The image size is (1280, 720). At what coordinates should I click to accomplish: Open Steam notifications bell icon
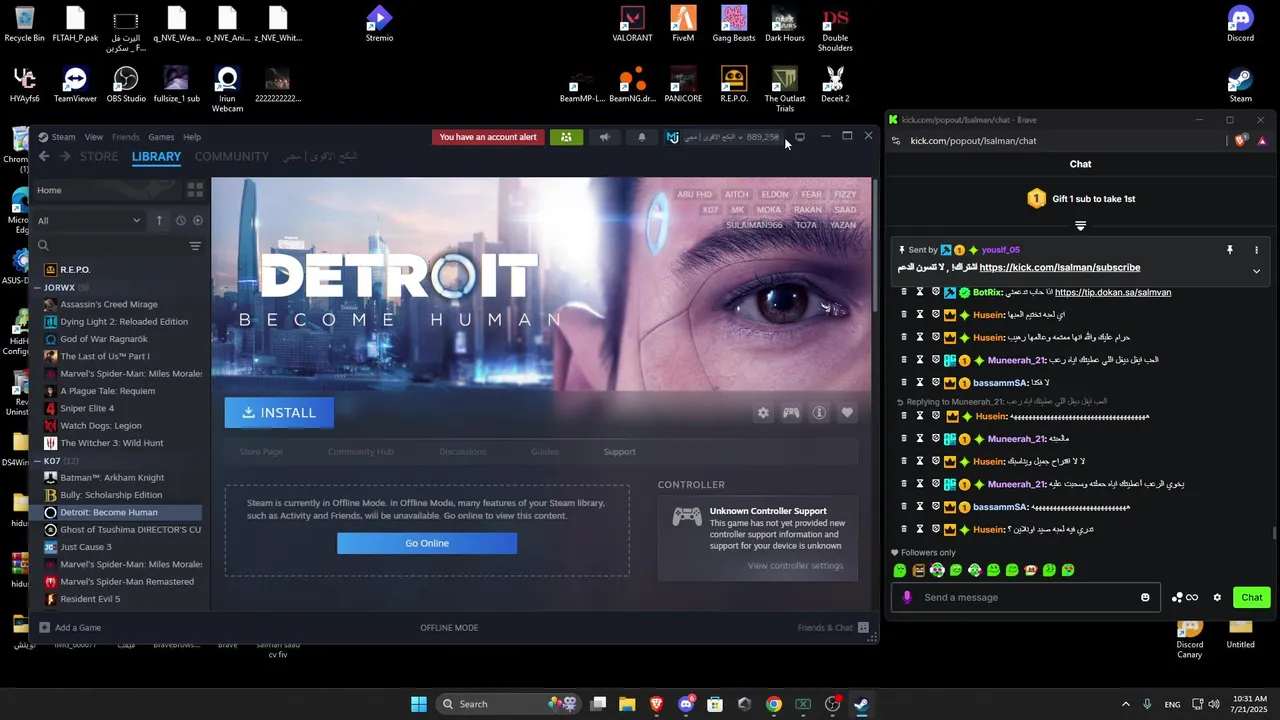point(642,137)
